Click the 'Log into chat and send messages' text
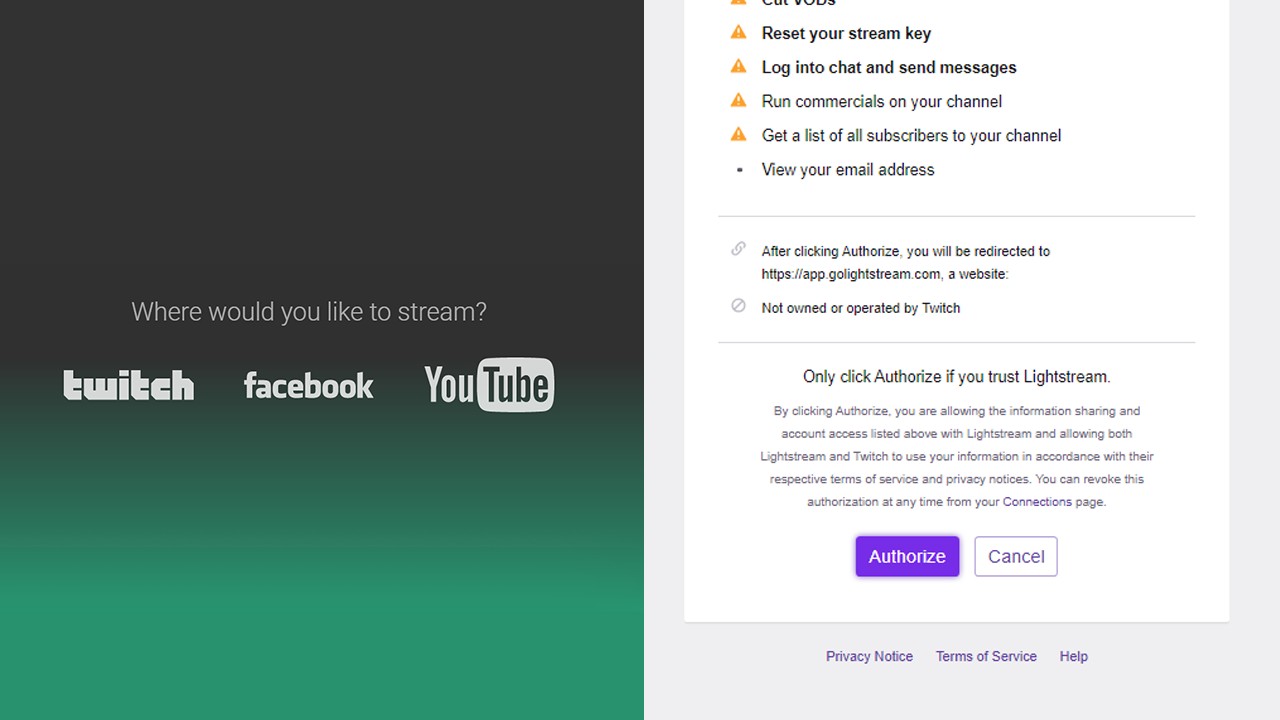The image size is (1280, 720). coord(889,67)
